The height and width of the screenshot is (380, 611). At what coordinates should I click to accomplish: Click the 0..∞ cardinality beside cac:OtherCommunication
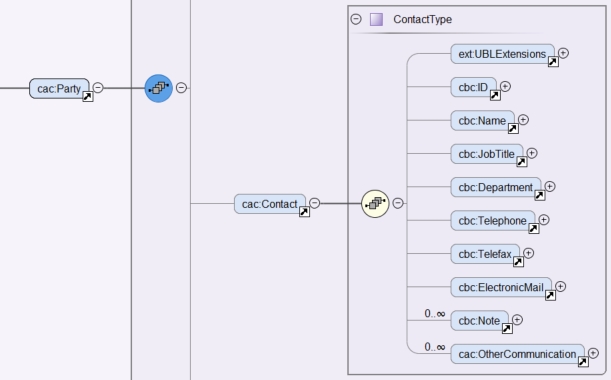pyautogui.click(x=435, y=347)
